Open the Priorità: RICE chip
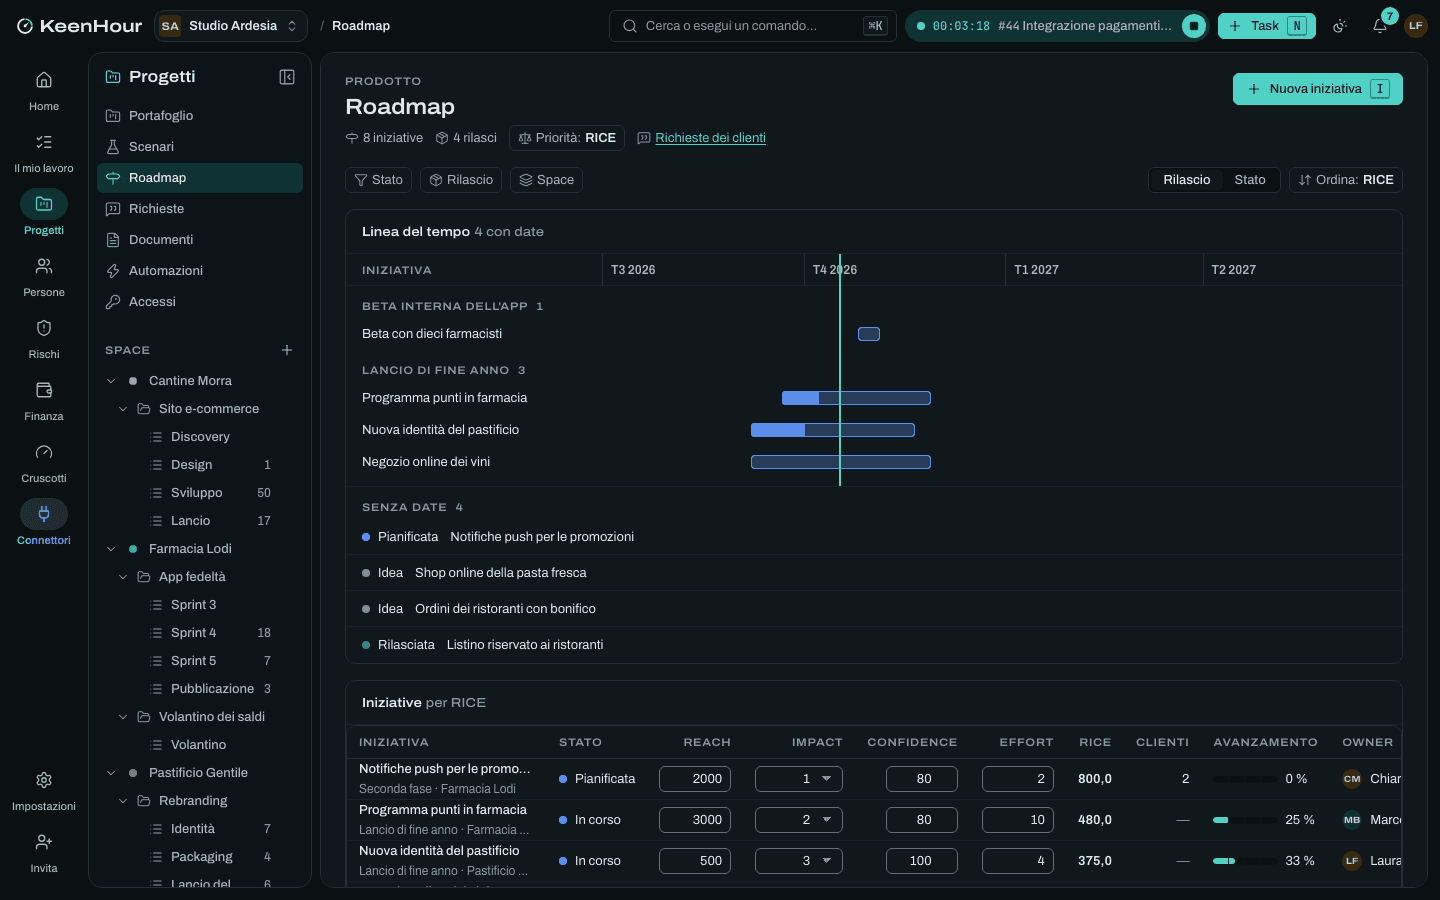The width and height of the screenshot is (1440, 900). [x=567, y=138]
